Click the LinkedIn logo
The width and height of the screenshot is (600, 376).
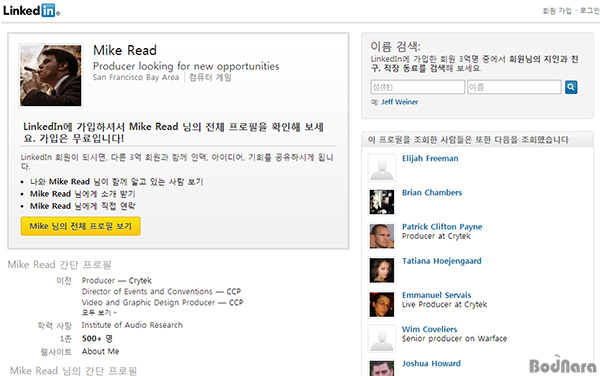(x=31, y=10)
